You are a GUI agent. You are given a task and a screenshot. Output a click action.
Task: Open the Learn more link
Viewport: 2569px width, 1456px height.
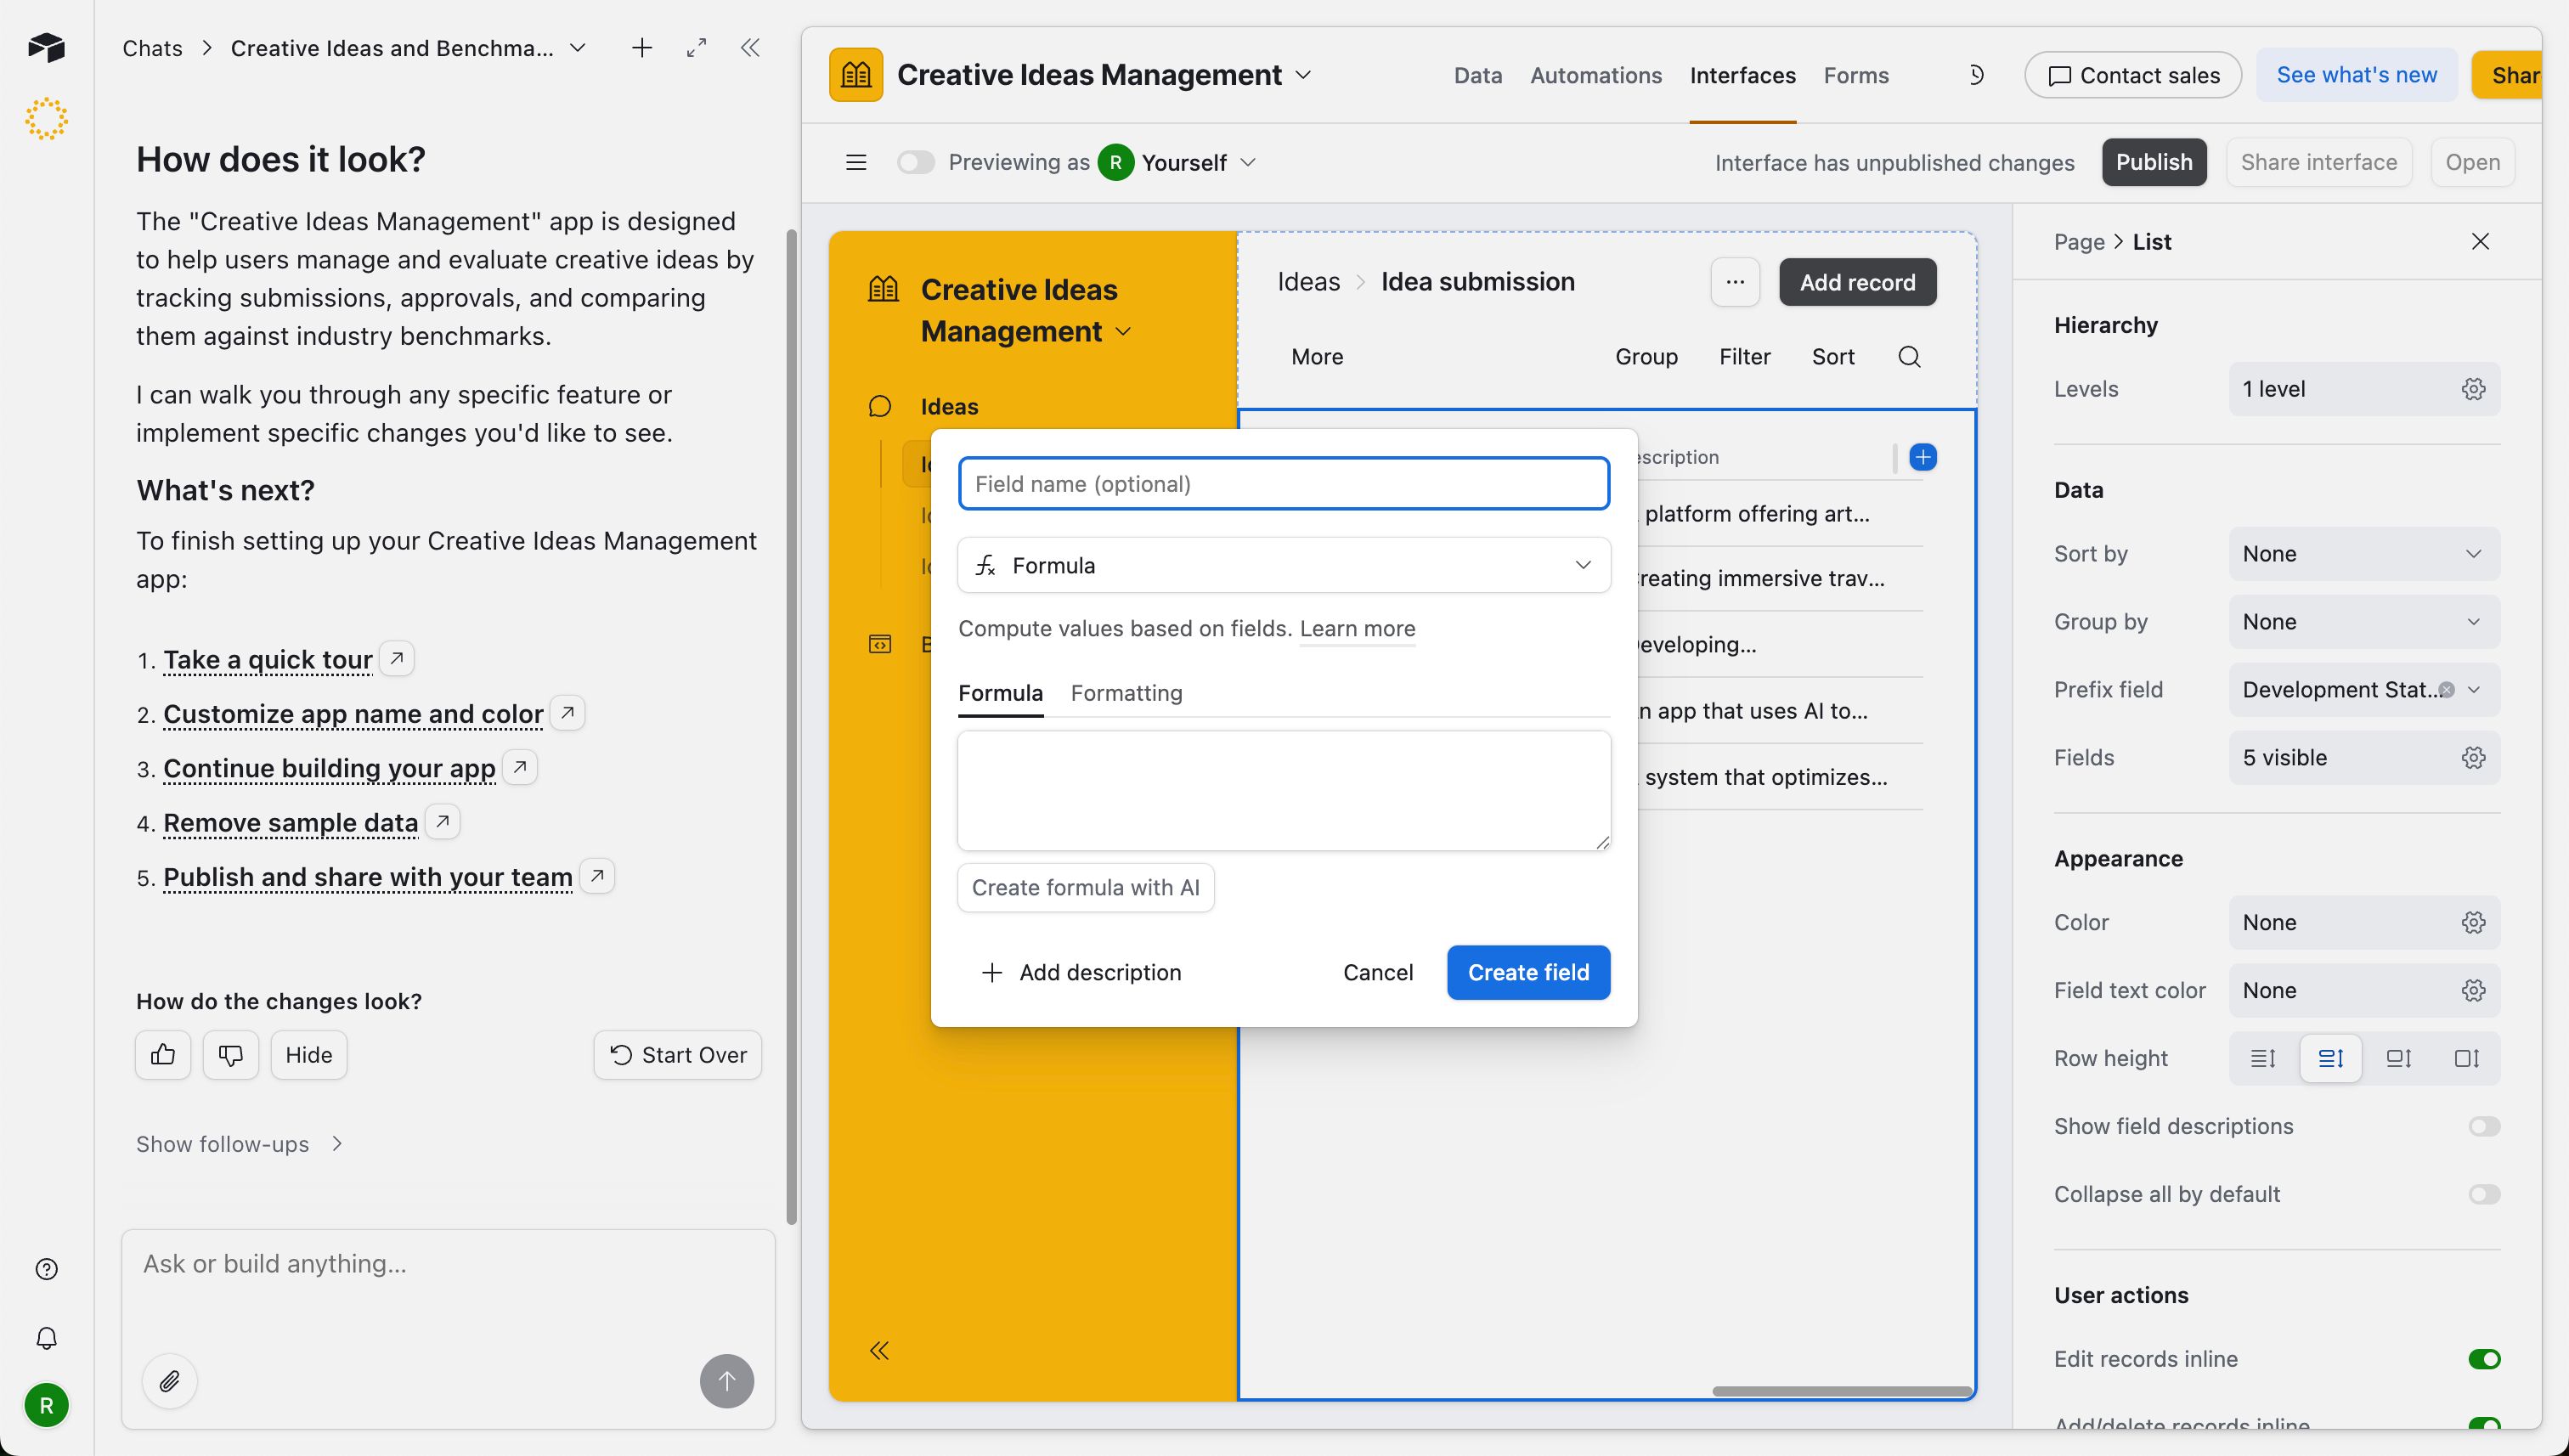(x=1357, y=628)
